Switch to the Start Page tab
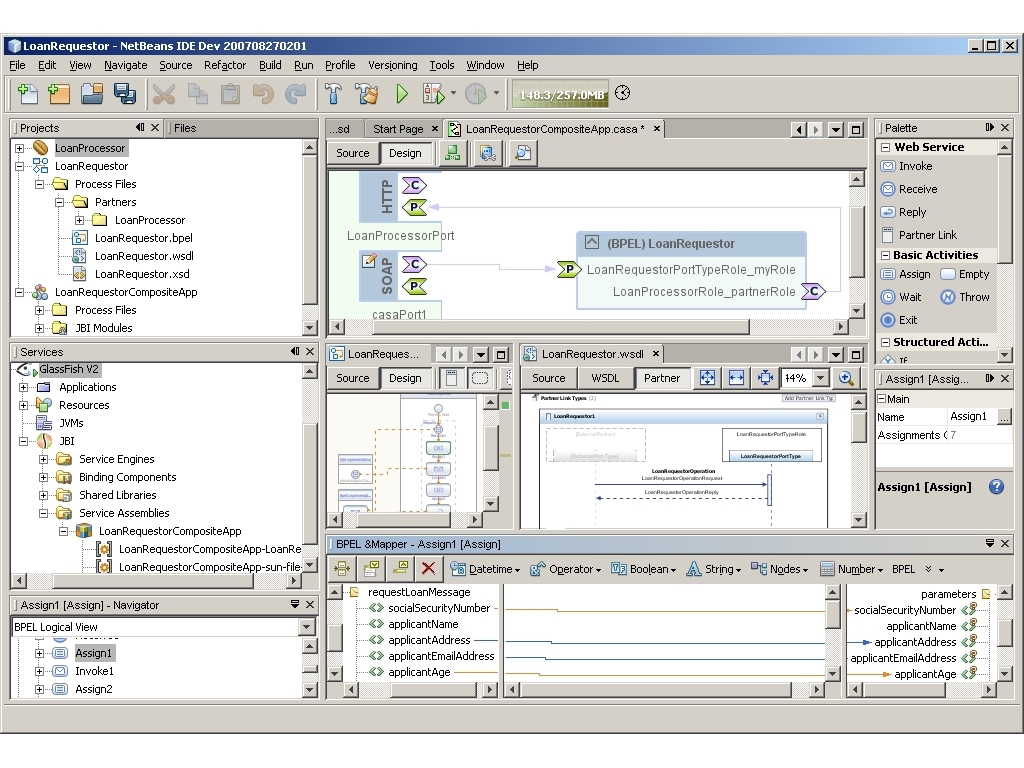 pyautogui.click(x=398, y=129)
